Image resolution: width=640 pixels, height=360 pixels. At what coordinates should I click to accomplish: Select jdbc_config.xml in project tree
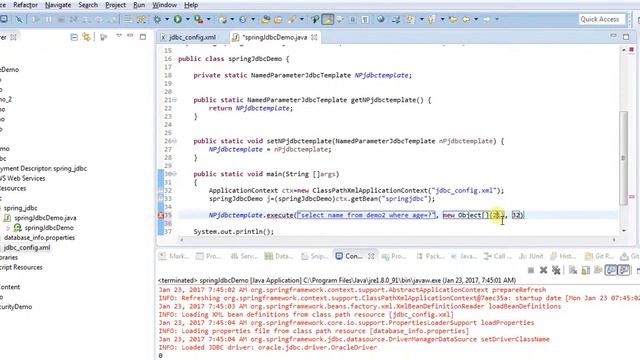27,247
